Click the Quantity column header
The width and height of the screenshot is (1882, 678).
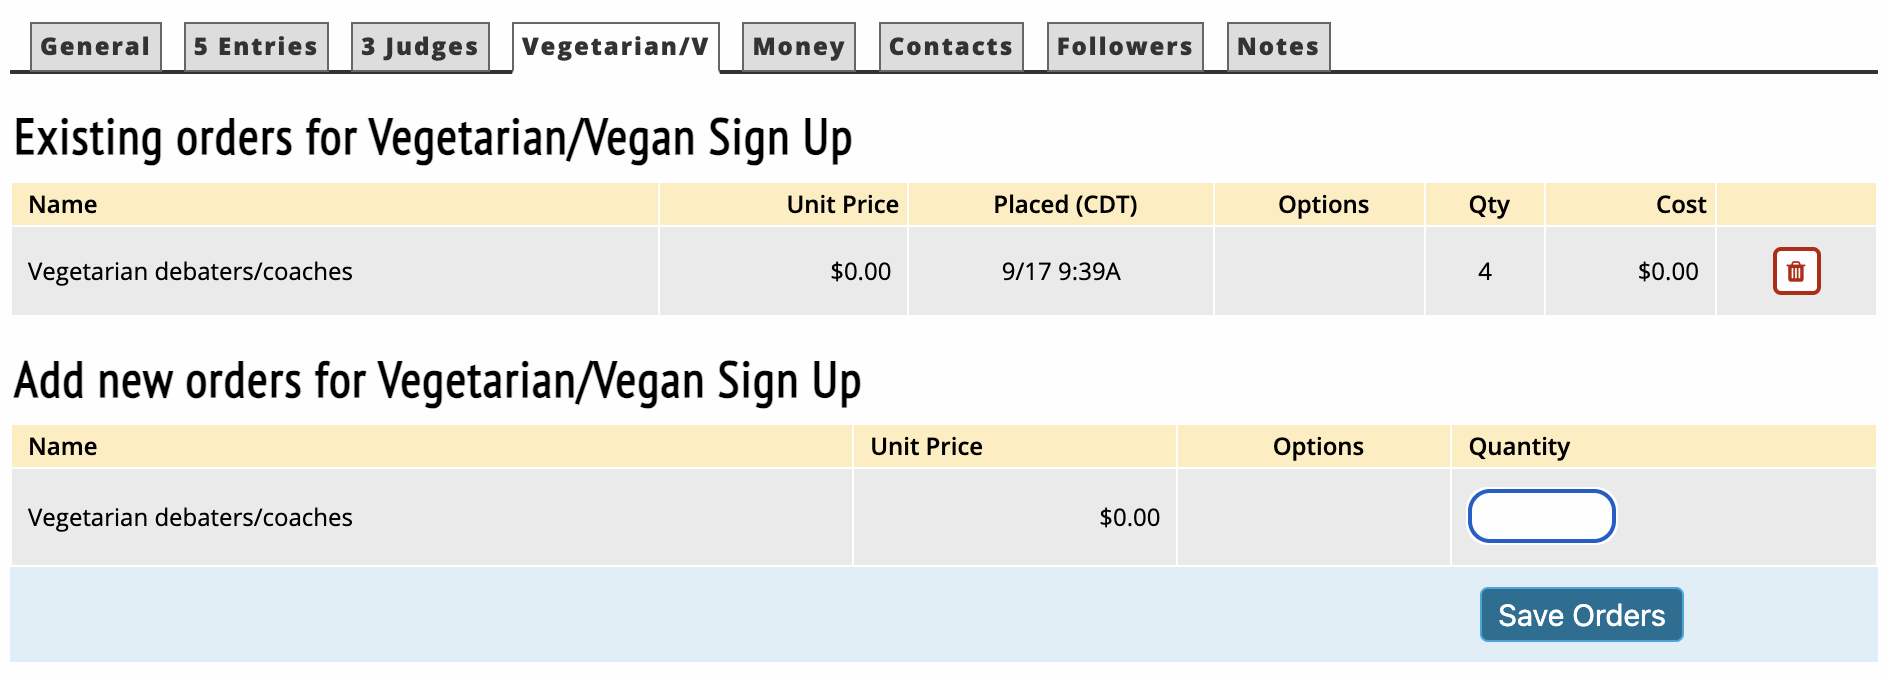1518,447
